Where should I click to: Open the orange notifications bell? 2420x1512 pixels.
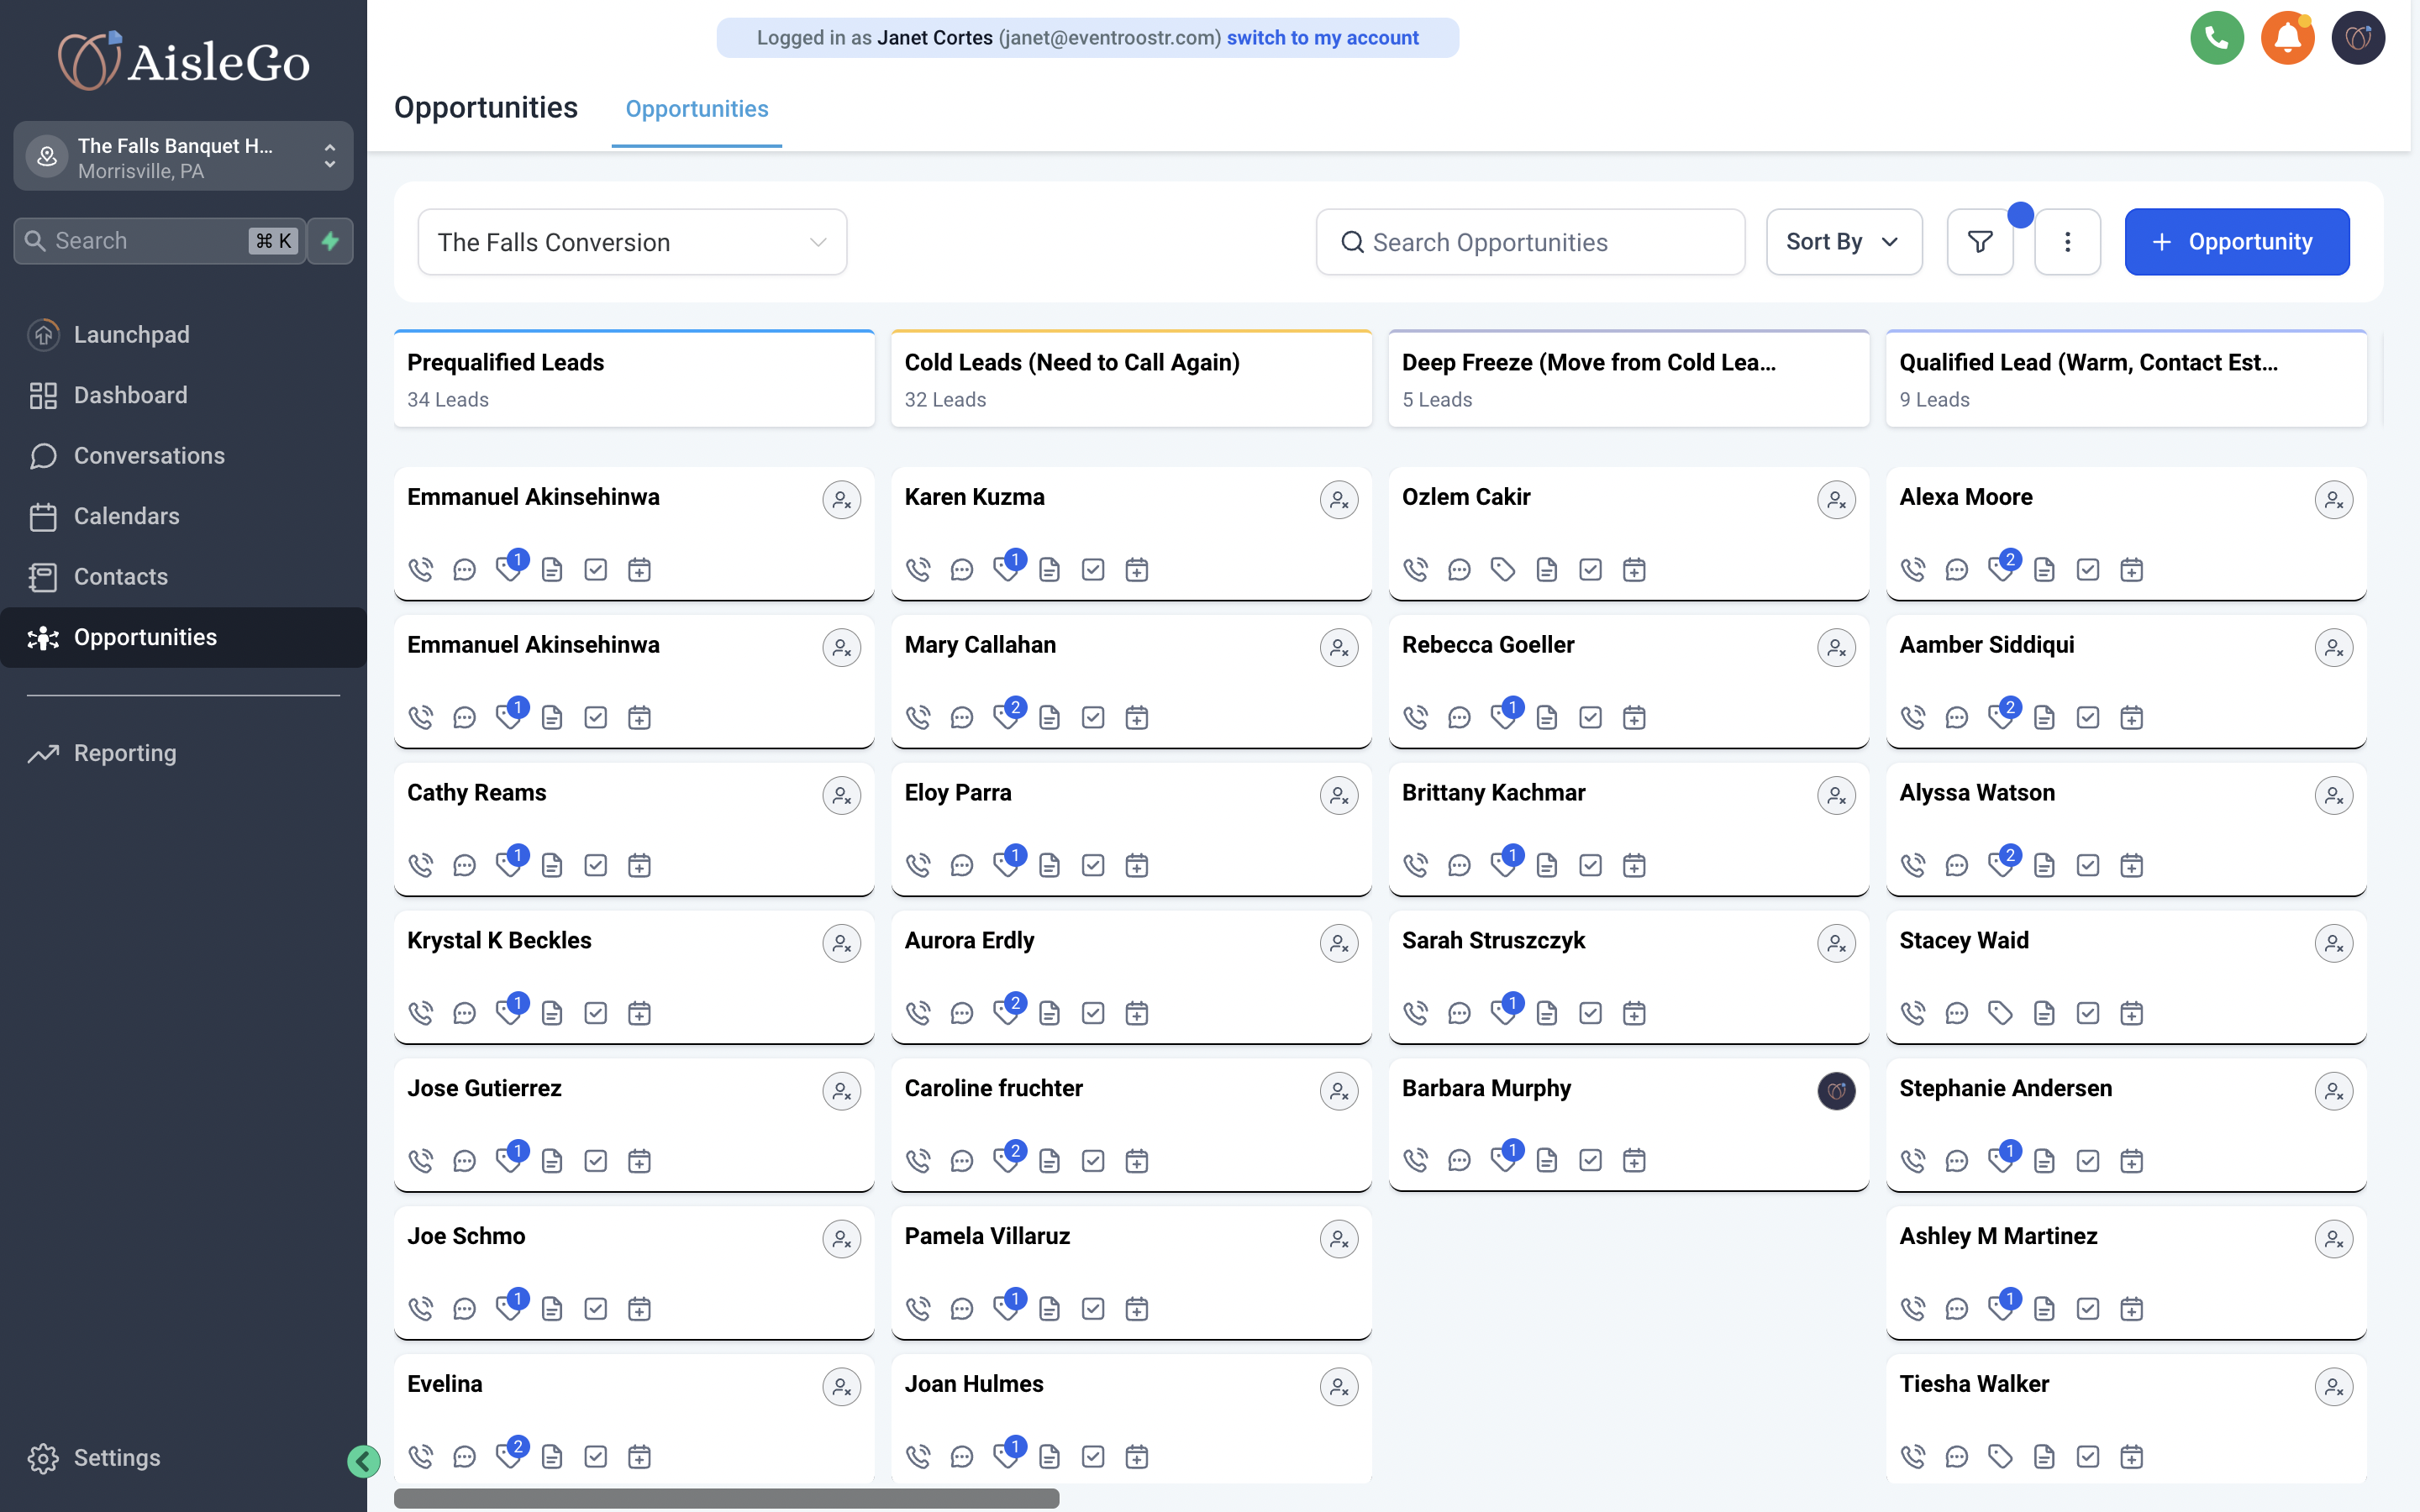tap(2287, 39)
